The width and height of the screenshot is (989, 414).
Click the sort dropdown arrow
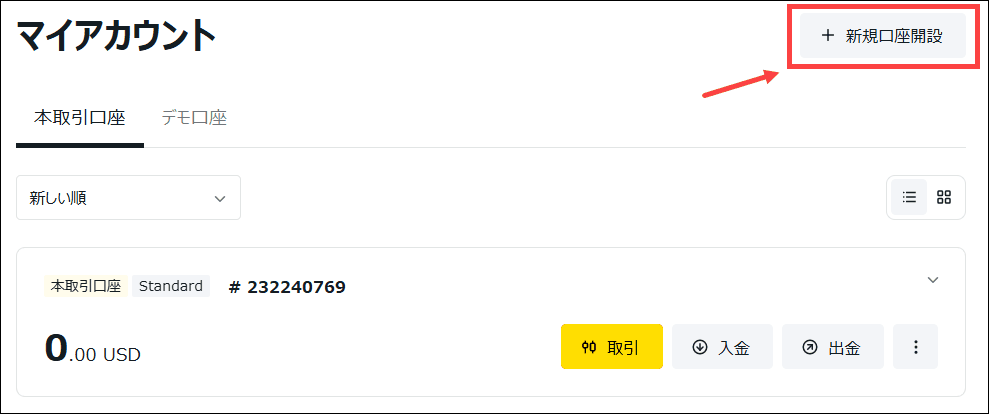pos(219,198)
